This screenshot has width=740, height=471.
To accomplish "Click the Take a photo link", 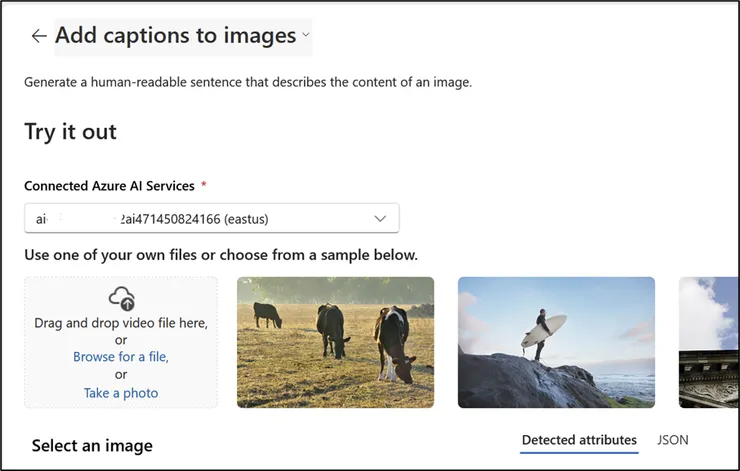I will [121, 393].
